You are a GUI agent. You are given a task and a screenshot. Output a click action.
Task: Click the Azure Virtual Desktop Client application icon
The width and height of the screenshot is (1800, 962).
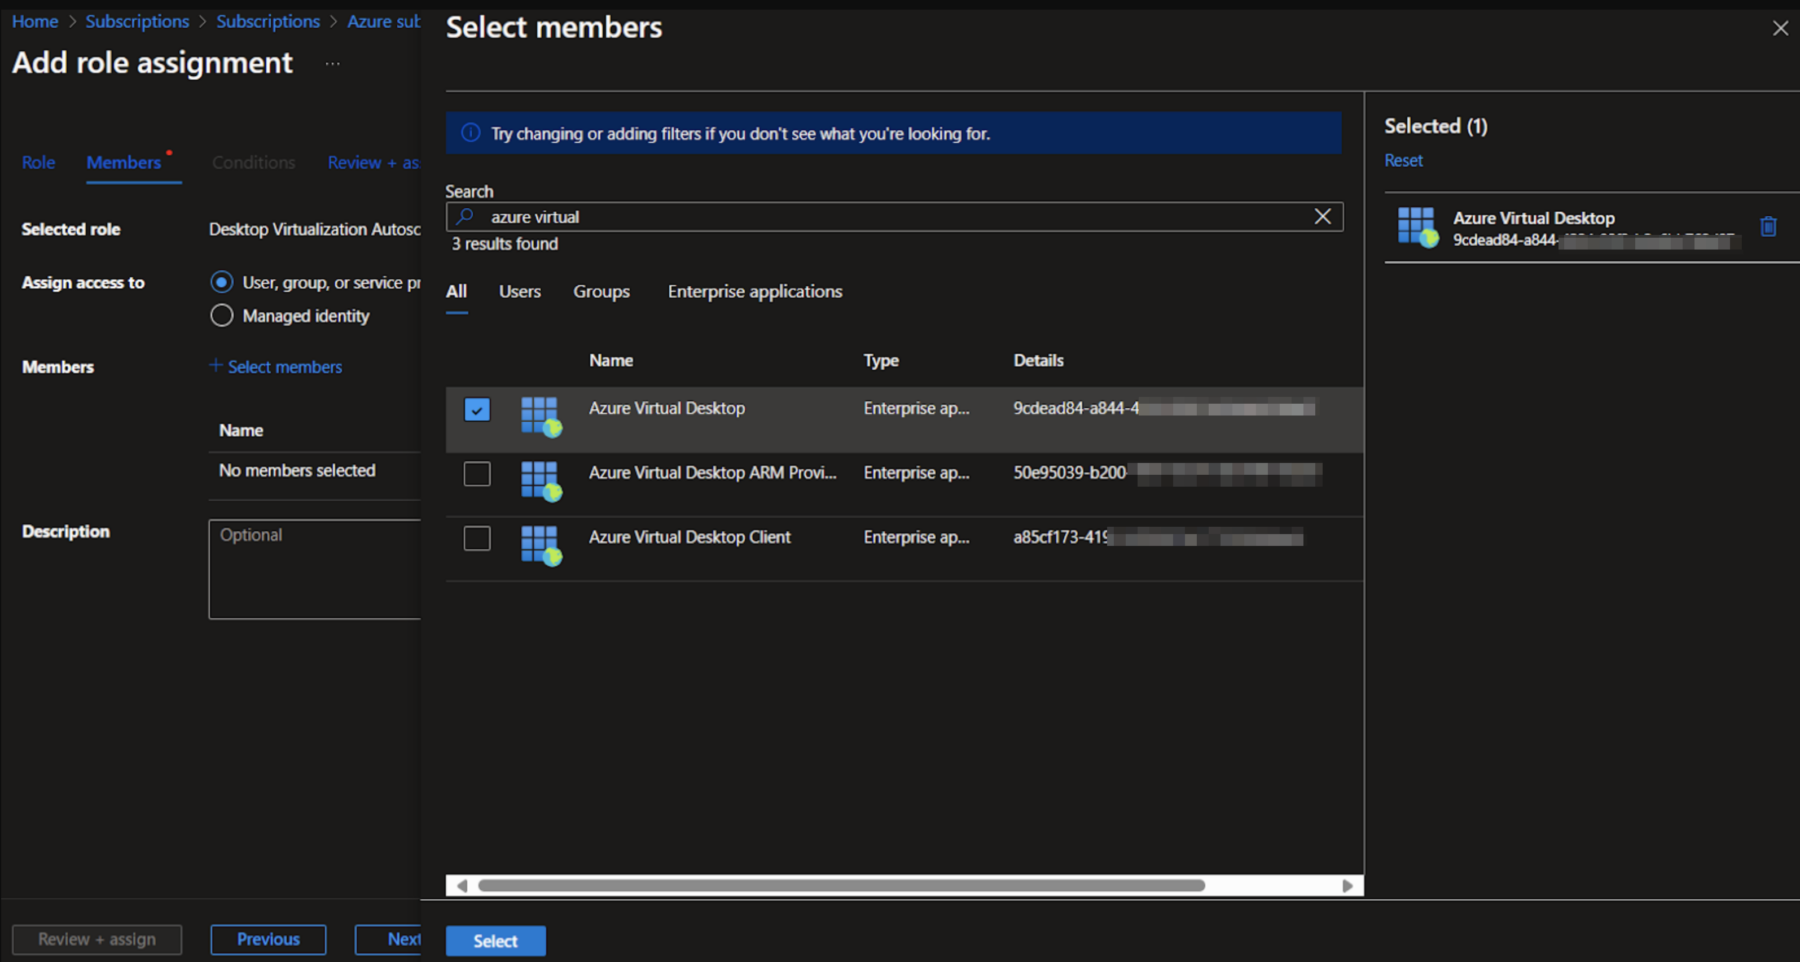tap(540, 547)
